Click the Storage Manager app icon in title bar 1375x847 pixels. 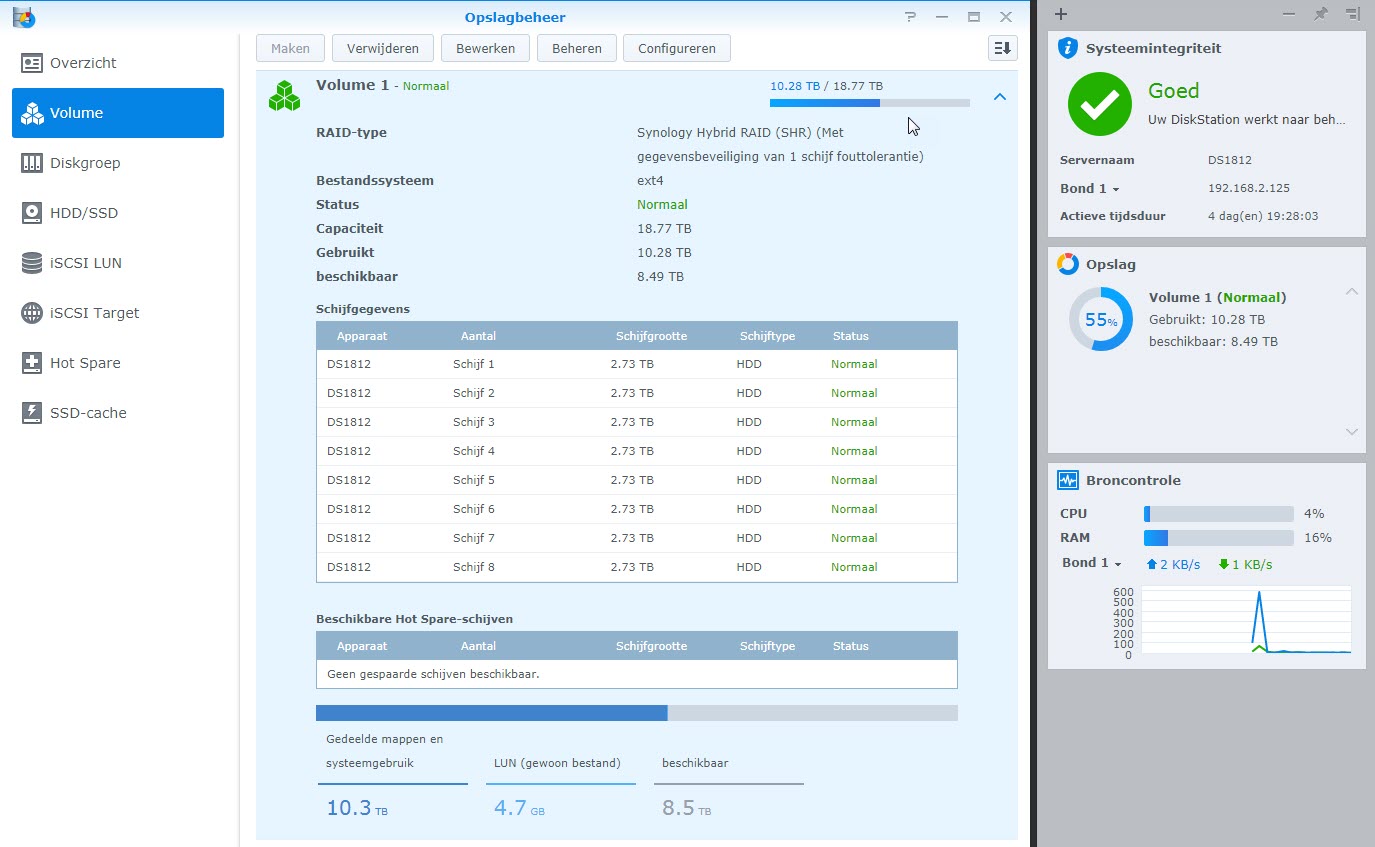[23, 16]
